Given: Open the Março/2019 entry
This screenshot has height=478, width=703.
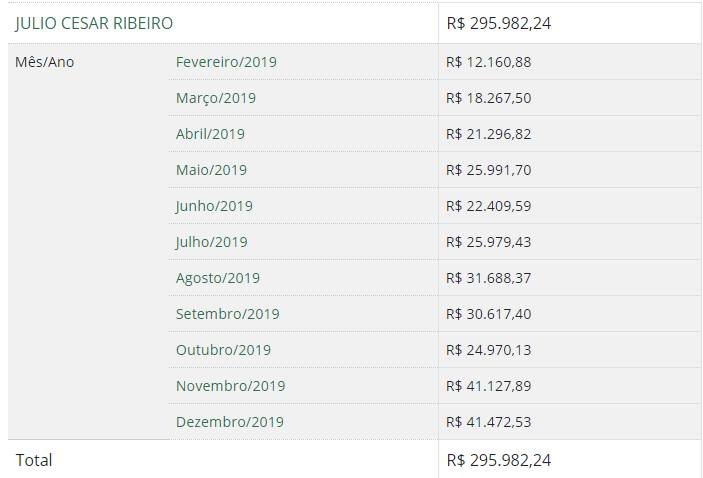Looking at the screenshot, I should click(x=216, y=98).
